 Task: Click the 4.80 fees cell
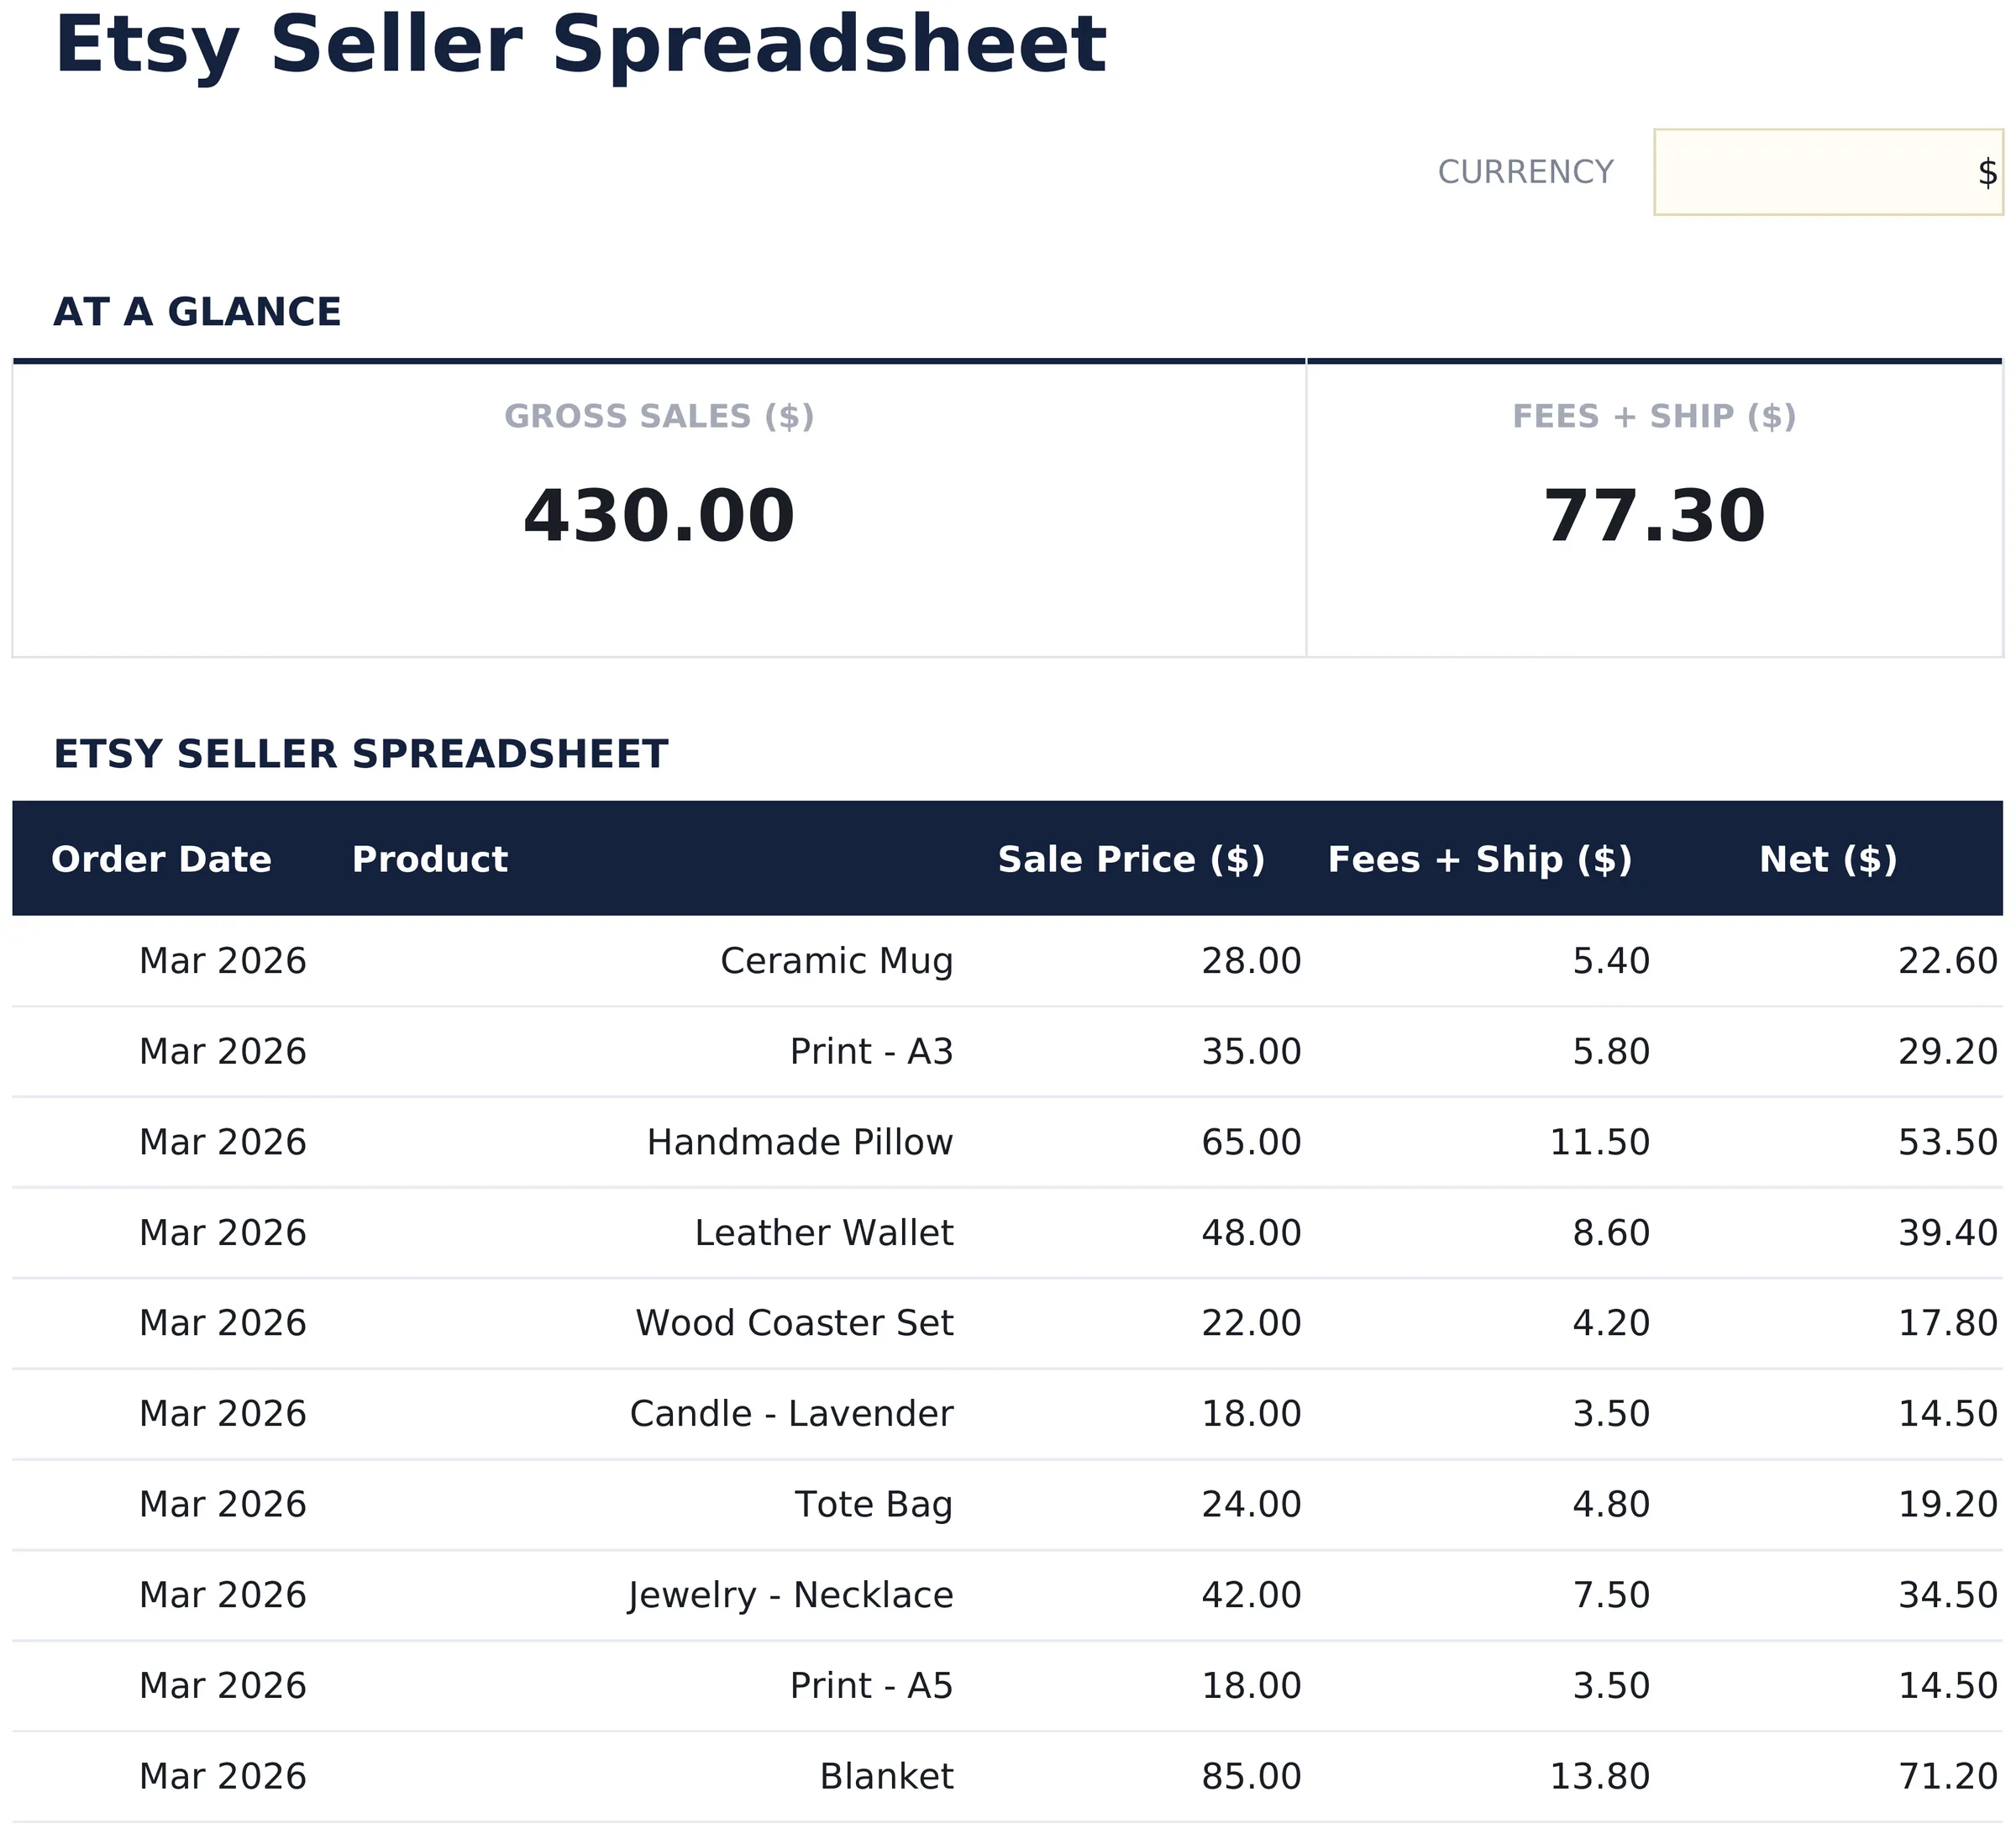click(x=1611, y=1505)
